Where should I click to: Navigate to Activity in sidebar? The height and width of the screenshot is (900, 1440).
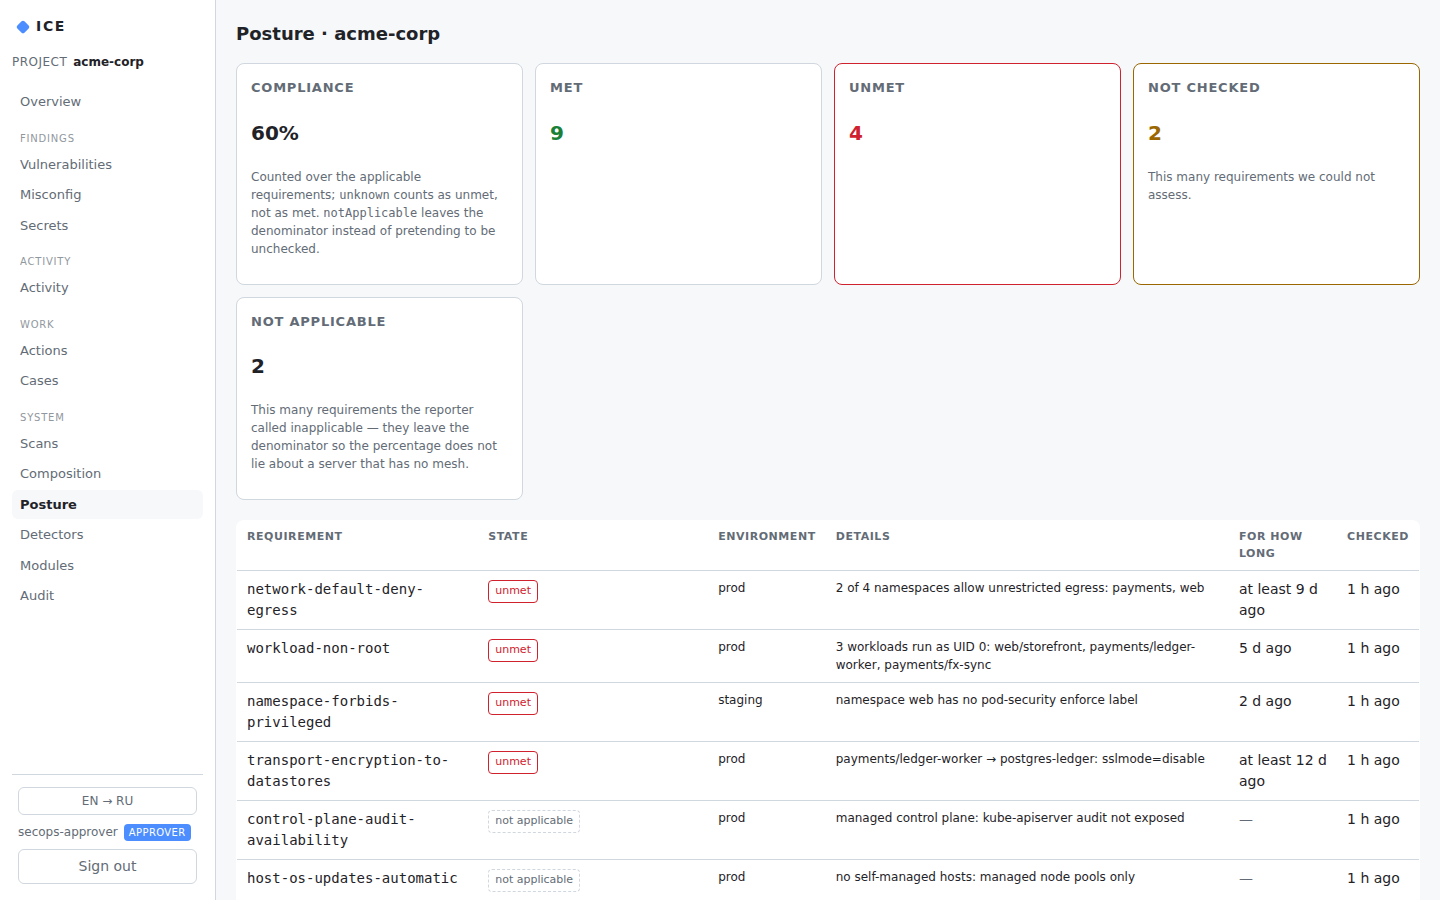tap(107, 288)
